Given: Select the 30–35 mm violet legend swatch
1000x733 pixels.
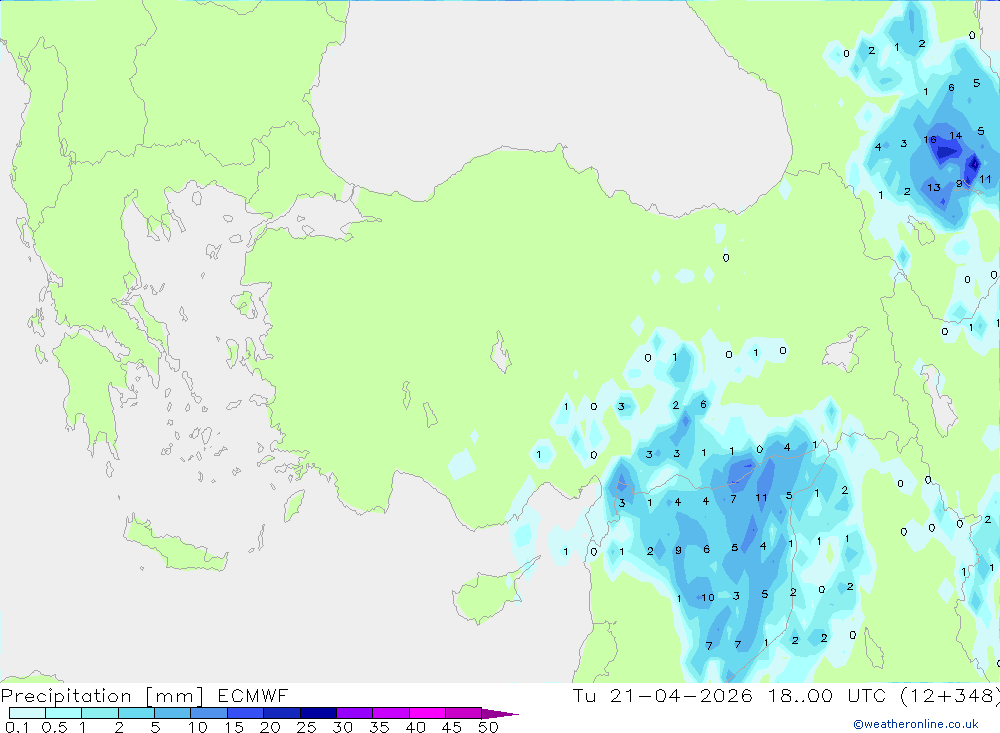Looking at the screenshot, I should 354,713.
